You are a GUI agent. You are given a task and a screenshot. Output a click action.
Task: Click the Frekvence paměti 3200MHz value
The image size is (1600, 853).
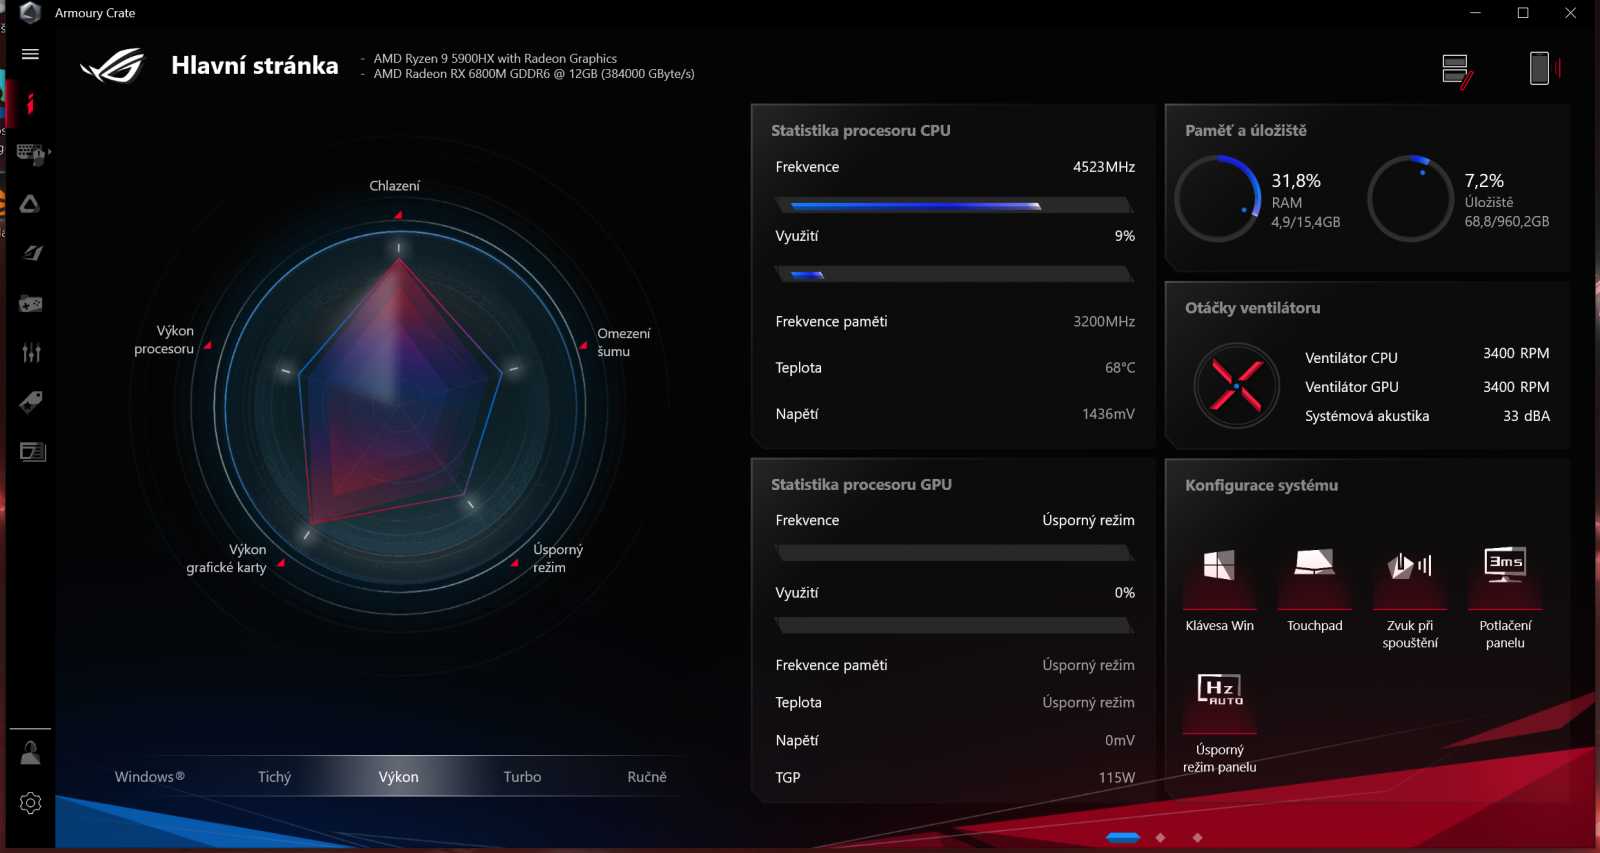tap(1104, 322)
